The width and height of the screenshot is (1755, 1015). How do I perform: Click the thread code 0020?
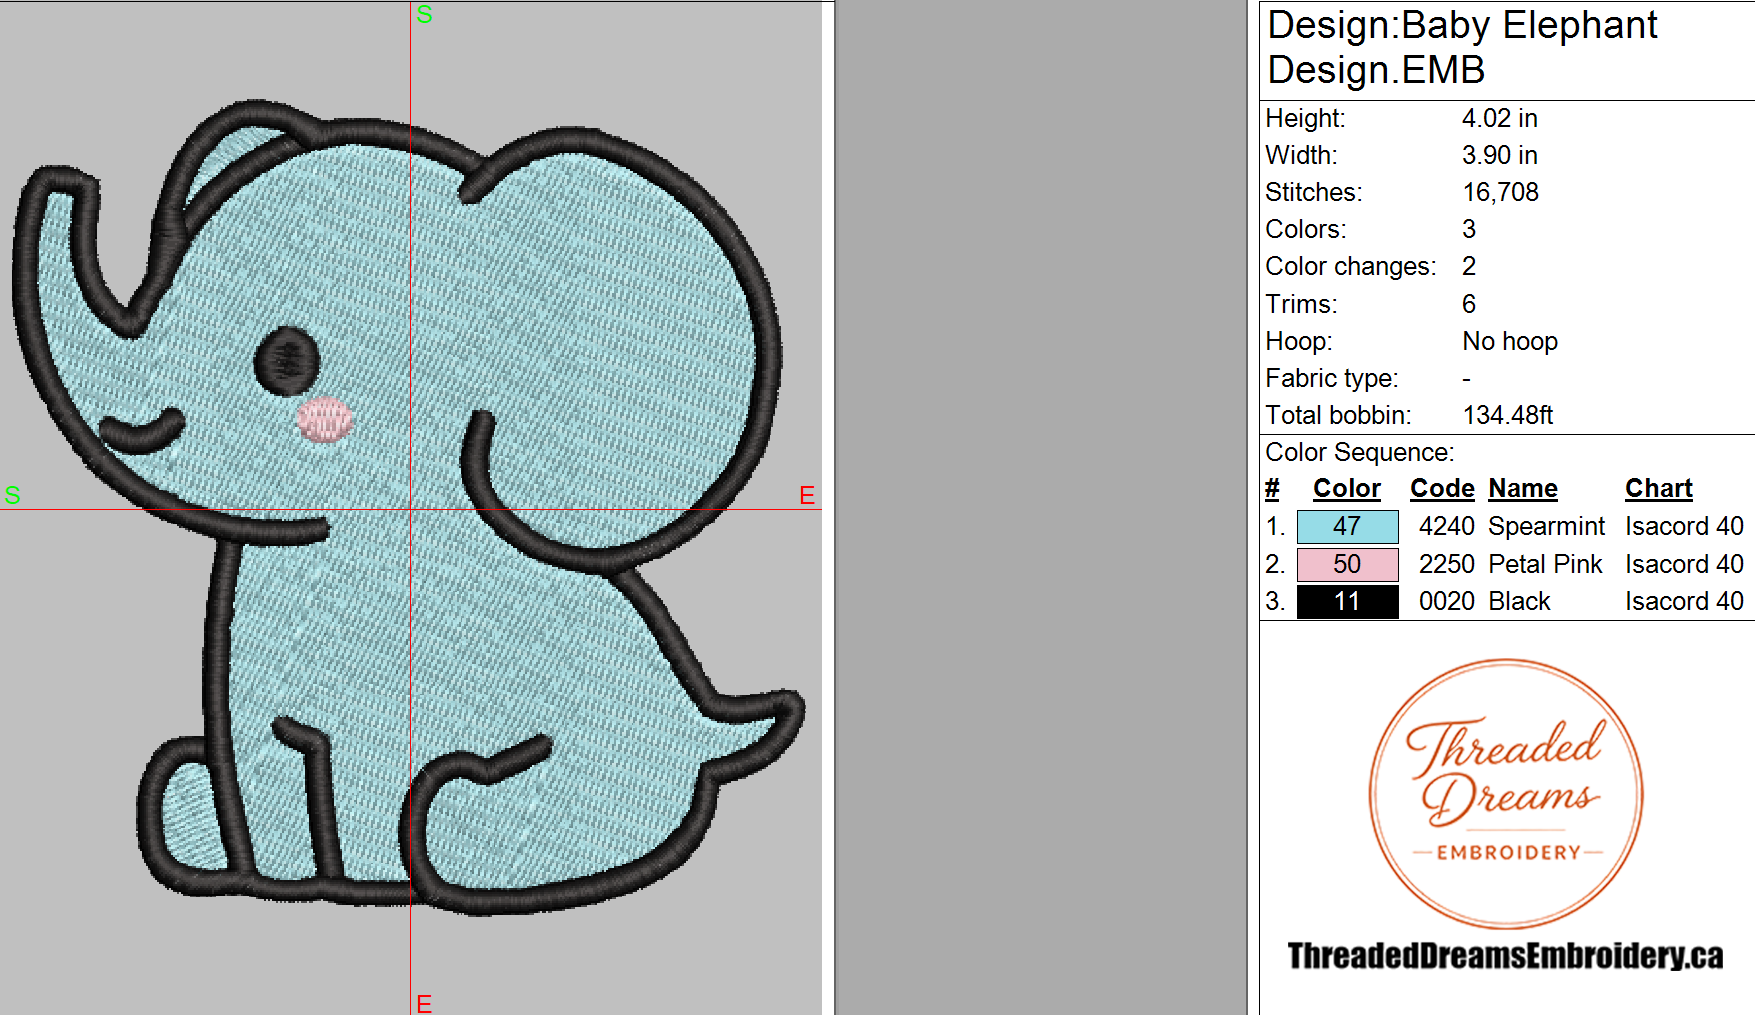[1446, 601]
